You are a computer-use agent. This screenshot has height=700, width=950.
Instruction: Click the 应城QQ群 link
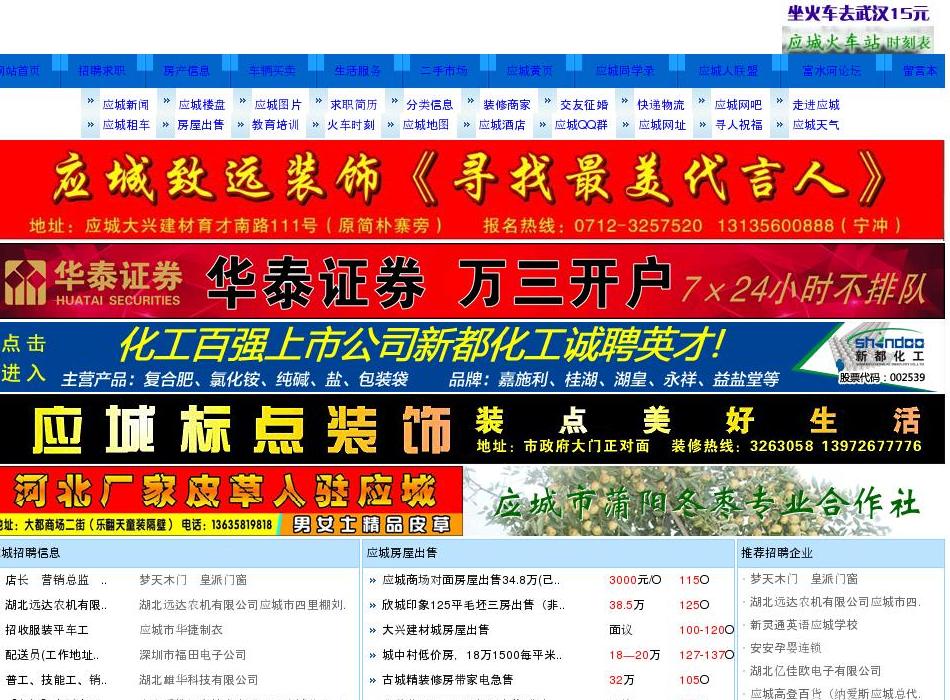point(581,125)
